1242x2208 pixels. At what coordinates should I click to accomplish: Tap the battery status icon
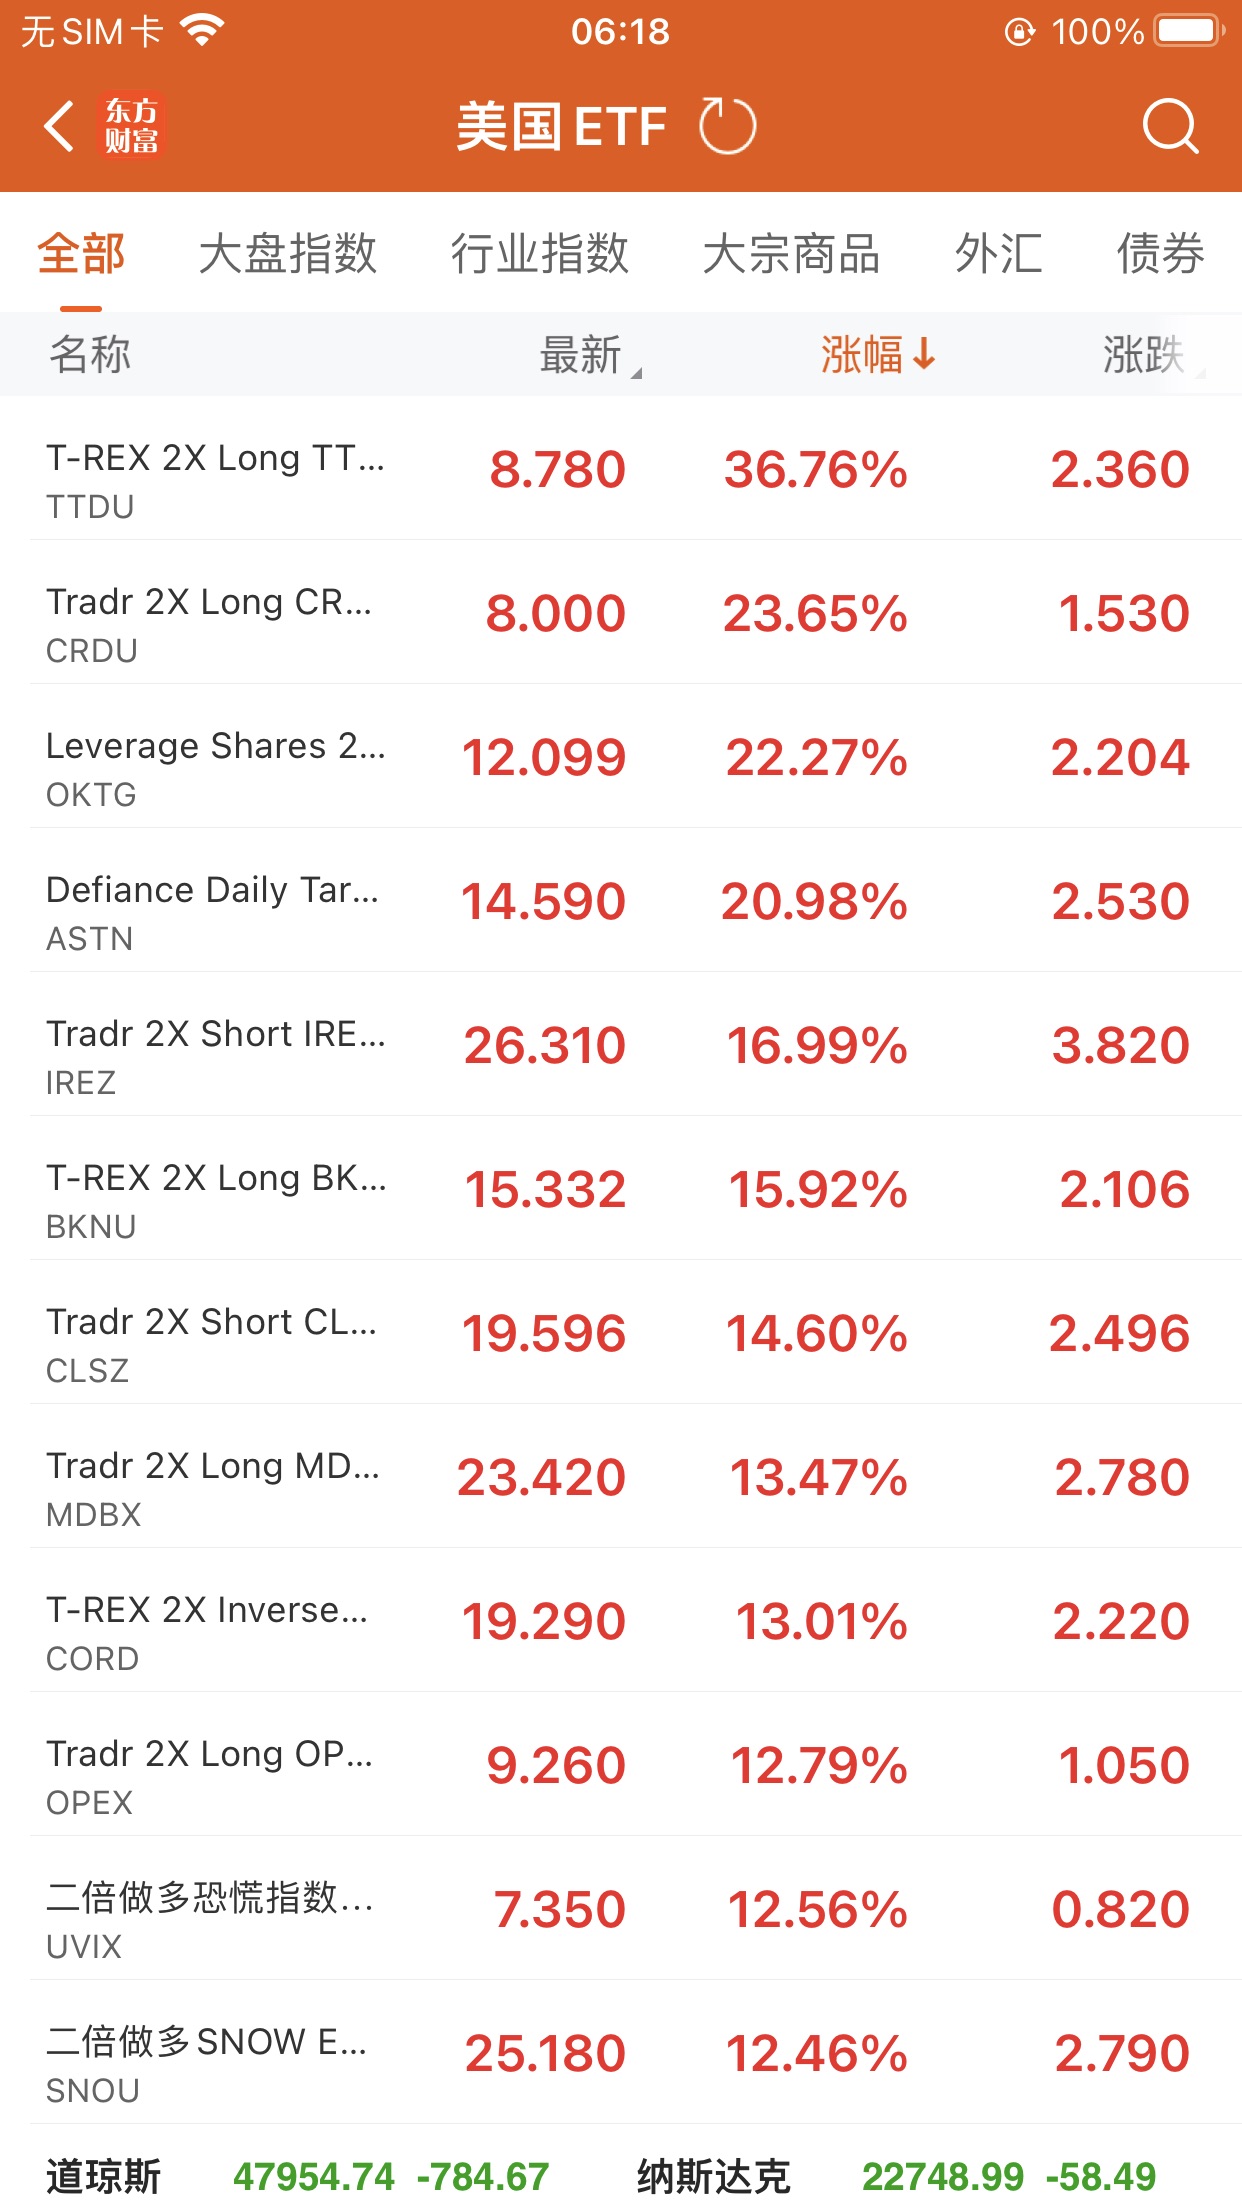(x=1187, y=32)
